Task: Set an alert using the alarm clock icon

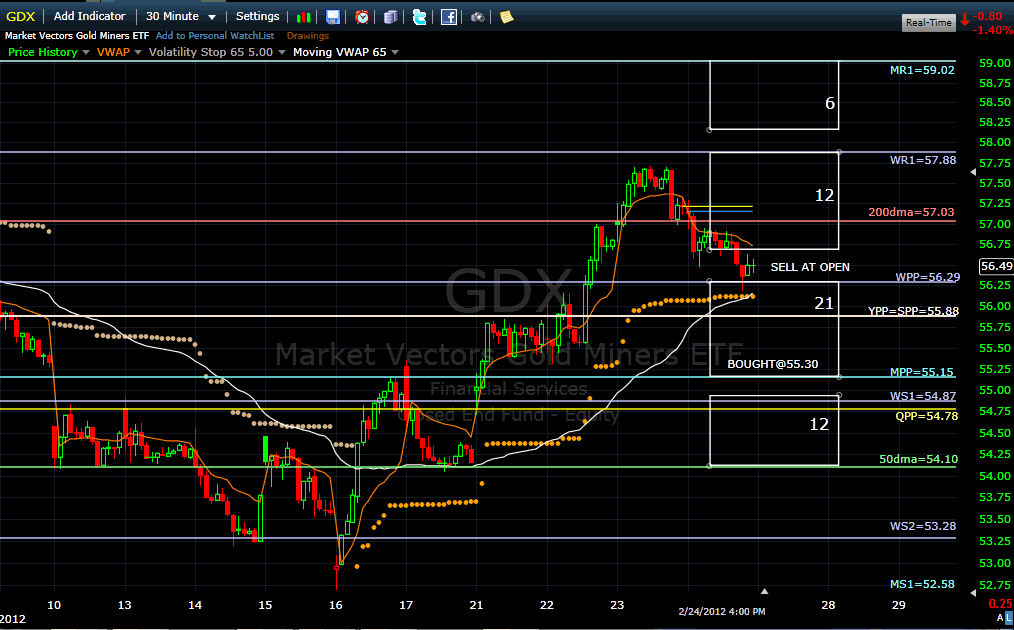Action: point(362,17)
